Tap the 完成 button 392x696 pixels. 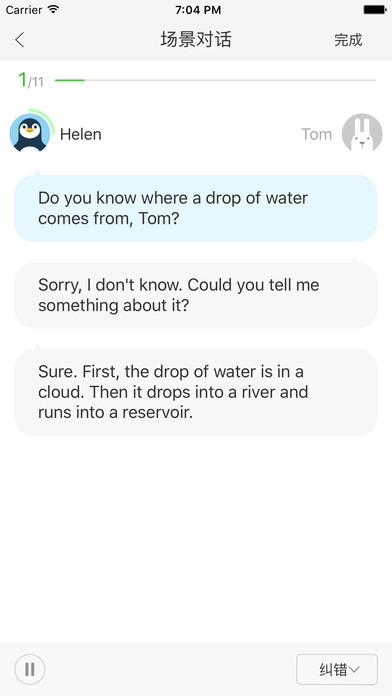(348, 40)
